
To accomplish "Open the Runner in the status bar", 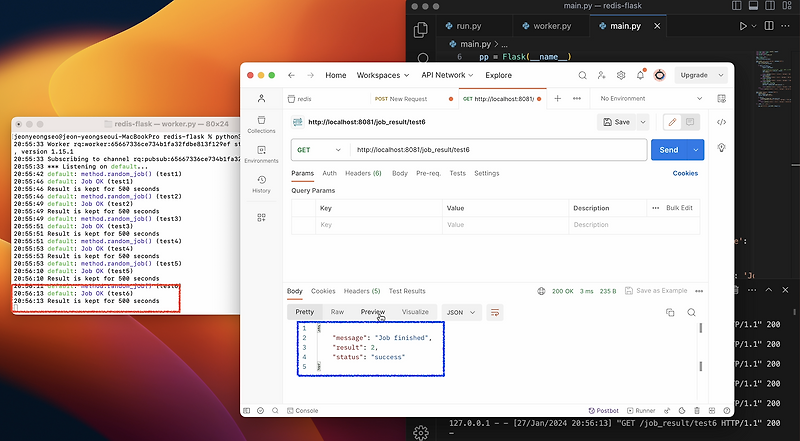I will pyautogui.click(x=641, y=410).
